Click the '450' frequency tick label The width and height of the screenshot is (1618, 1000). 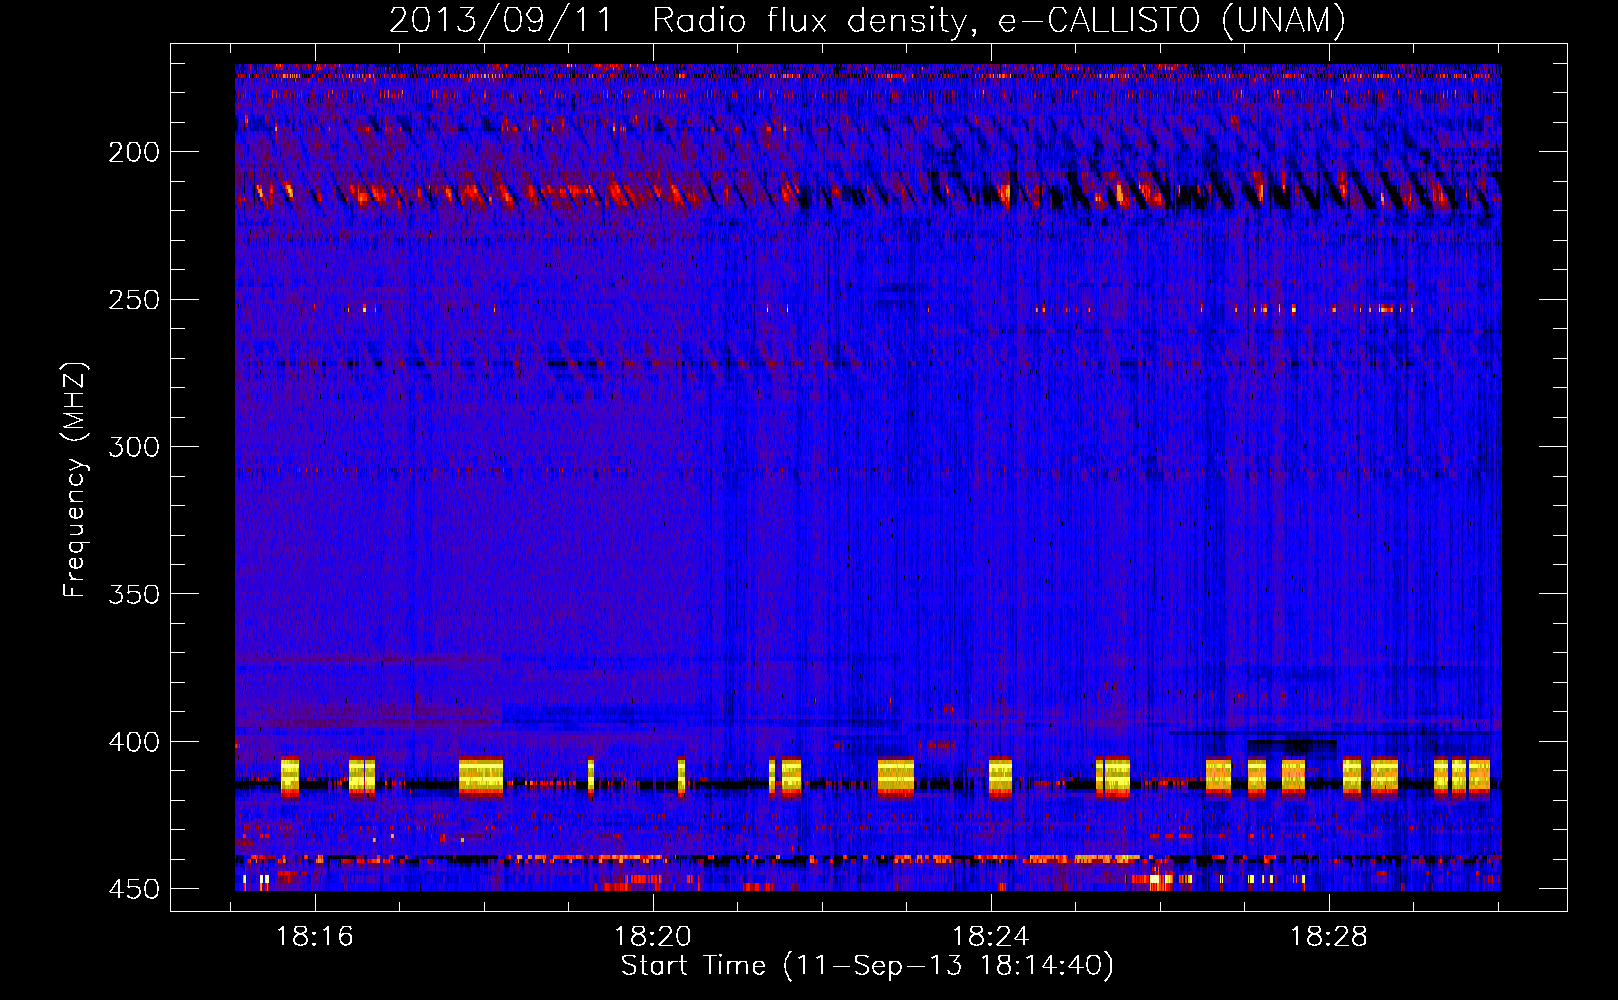[133, 889]
